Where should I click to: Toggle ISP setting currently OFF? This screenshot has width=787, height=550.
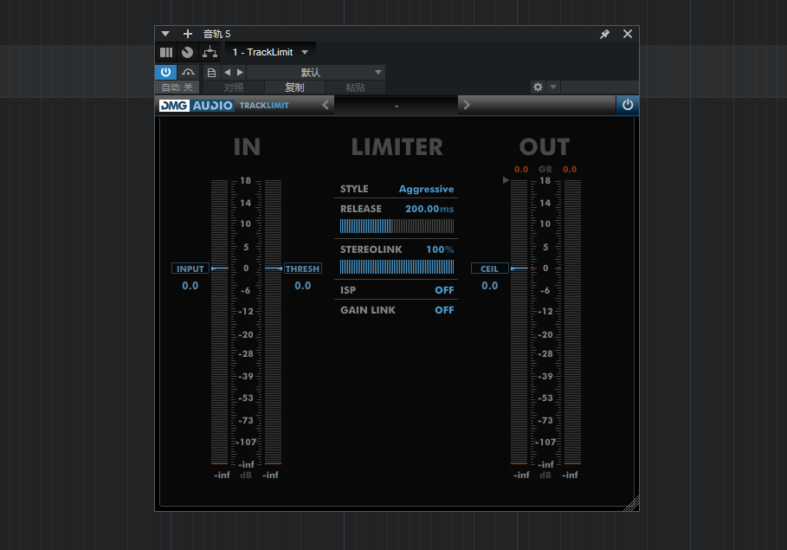point(443,290)
